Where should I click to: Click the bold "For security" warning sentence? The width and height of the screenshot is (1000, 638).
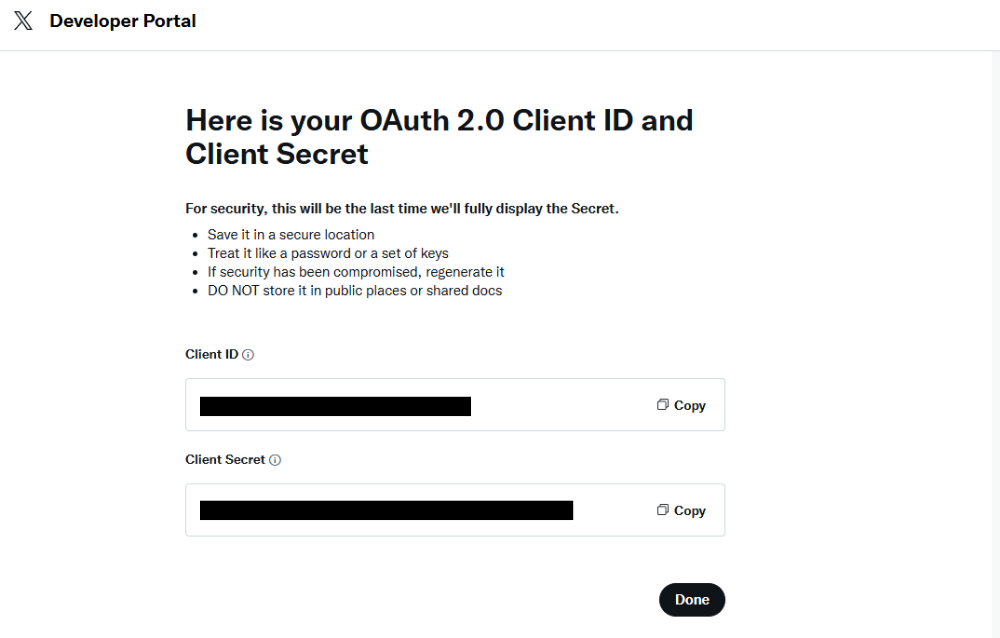pos(402,209)
